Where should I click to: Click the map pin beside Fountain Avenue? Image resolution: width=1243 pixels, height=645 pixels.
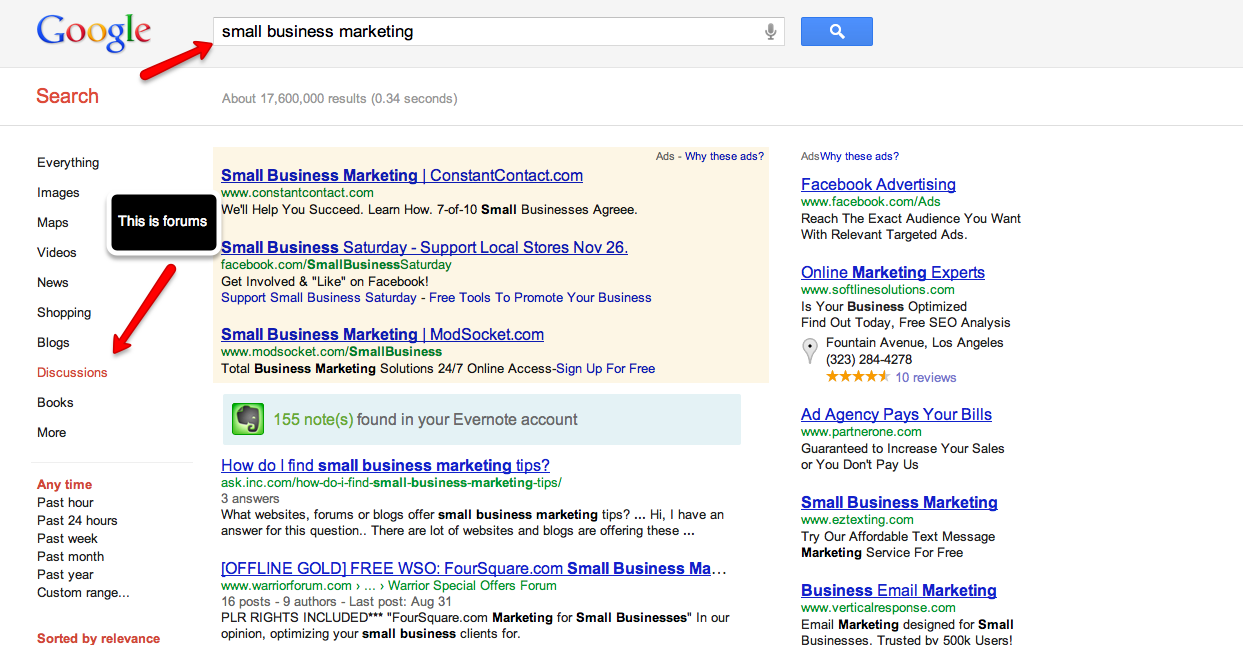(x=810, y=351)
